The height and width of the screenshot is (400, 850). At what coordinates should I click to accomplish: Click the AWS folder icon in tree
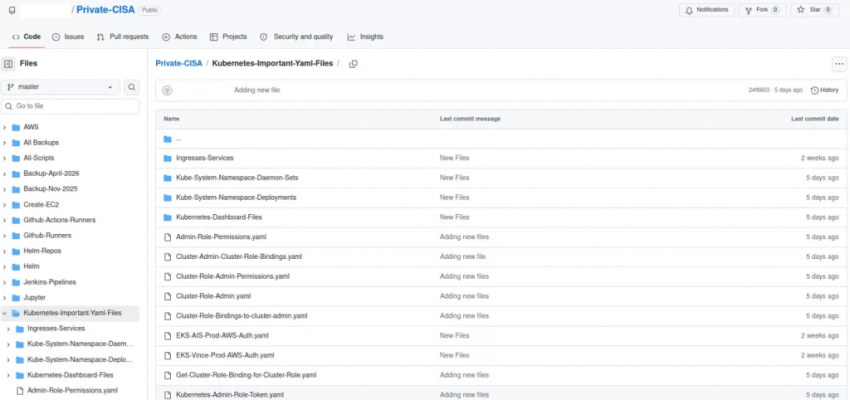pos(16,127)
